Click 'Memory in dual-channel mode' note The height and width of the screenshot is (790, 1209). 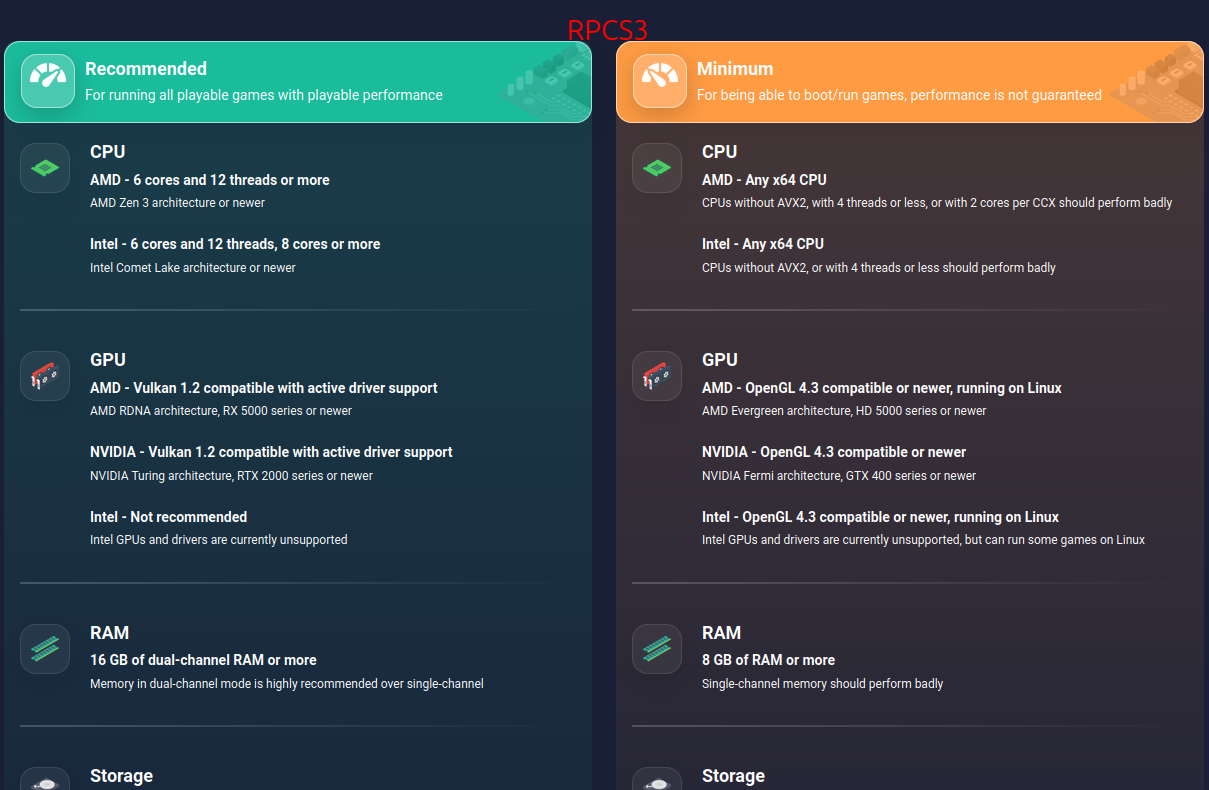(x=287, y=684)
